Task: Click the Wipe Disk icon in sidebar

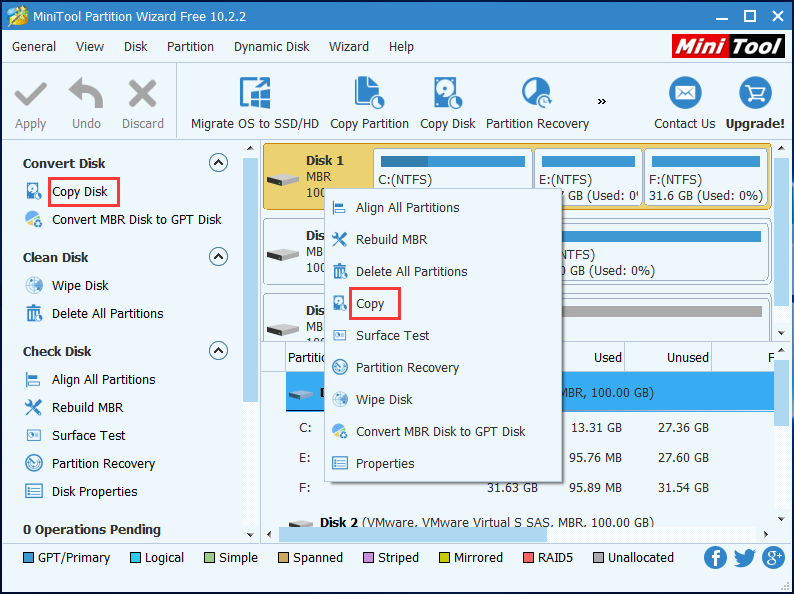Action: (x=34, y=286)
